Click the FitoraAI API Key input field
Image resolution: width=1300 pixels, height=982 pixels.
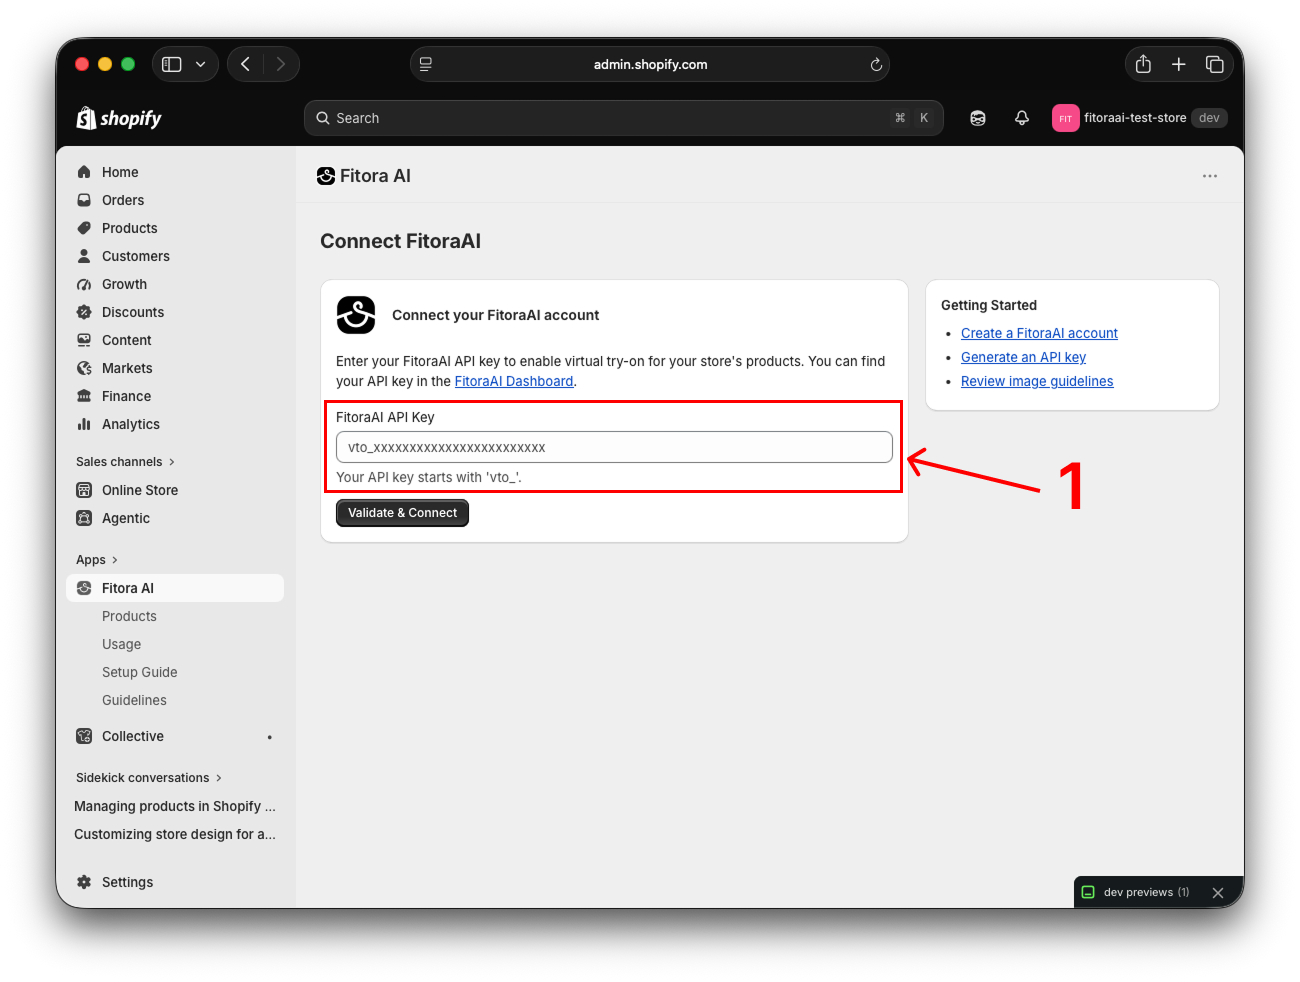click(x=614, y=447)
